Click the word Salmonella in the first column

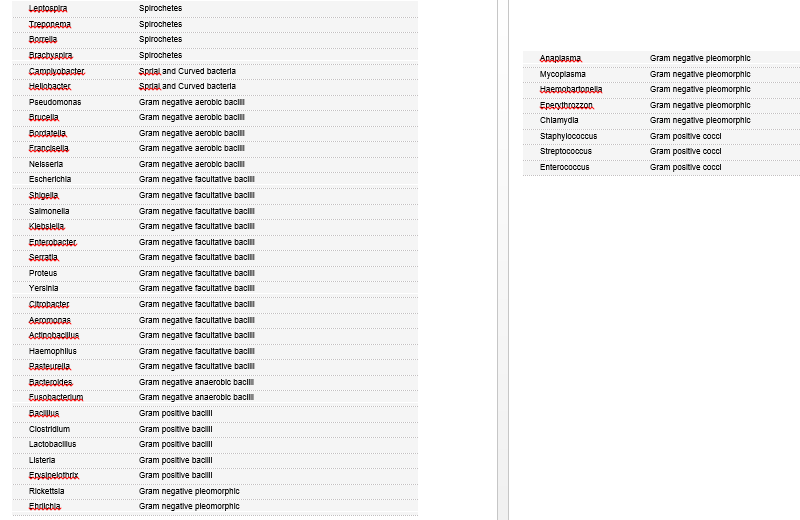[x=50, y=211]
